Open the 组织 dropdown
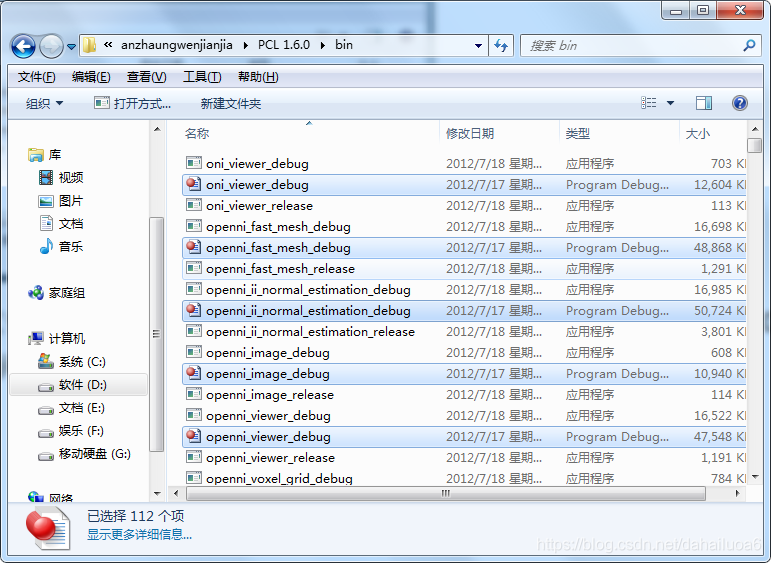Viewport: 771px width, 563px height. (x=44, y=103)
